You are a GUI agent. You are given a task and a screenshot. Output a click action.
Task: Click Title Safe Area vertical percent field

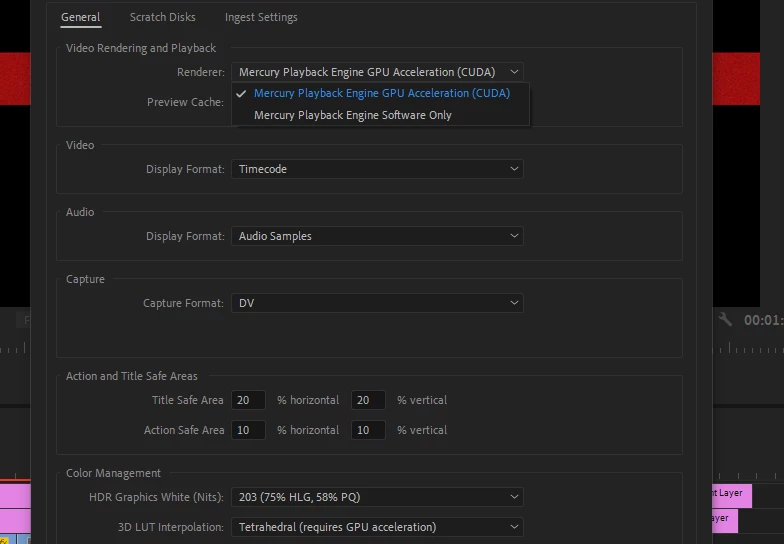tap(368, 400)
